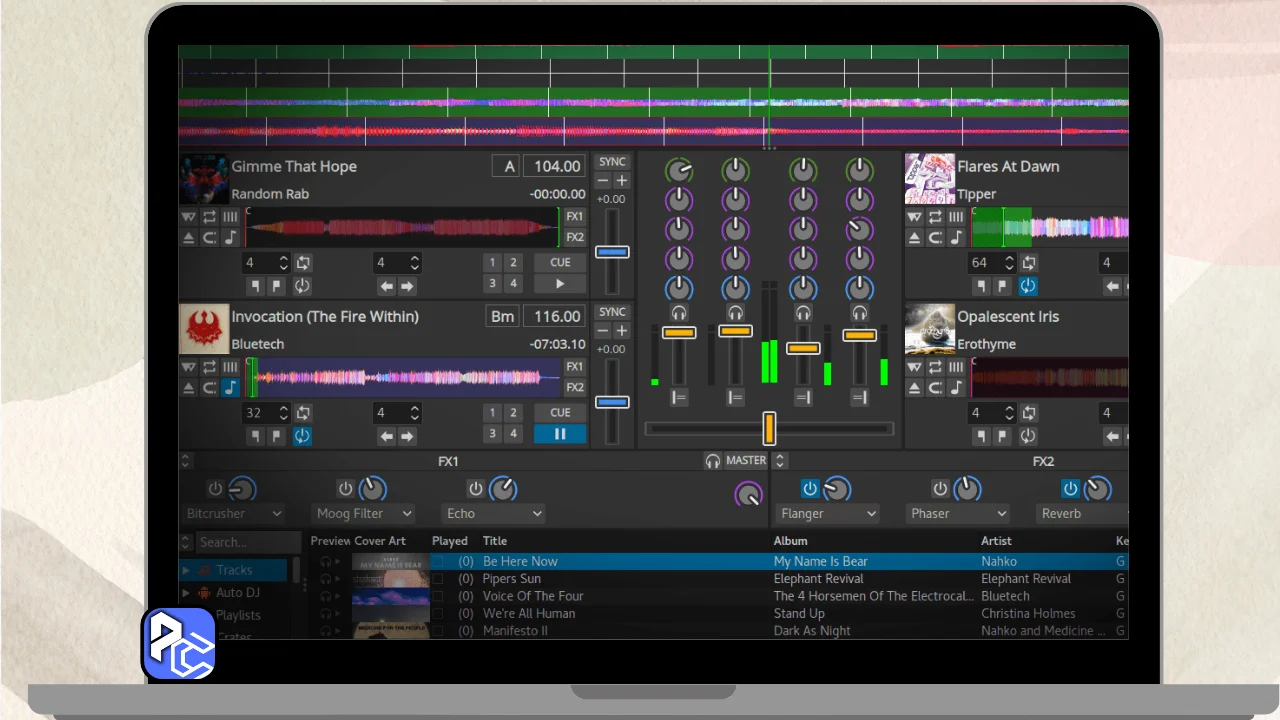
Task: Sort library by the Artist column header
Action: (996, 541)
